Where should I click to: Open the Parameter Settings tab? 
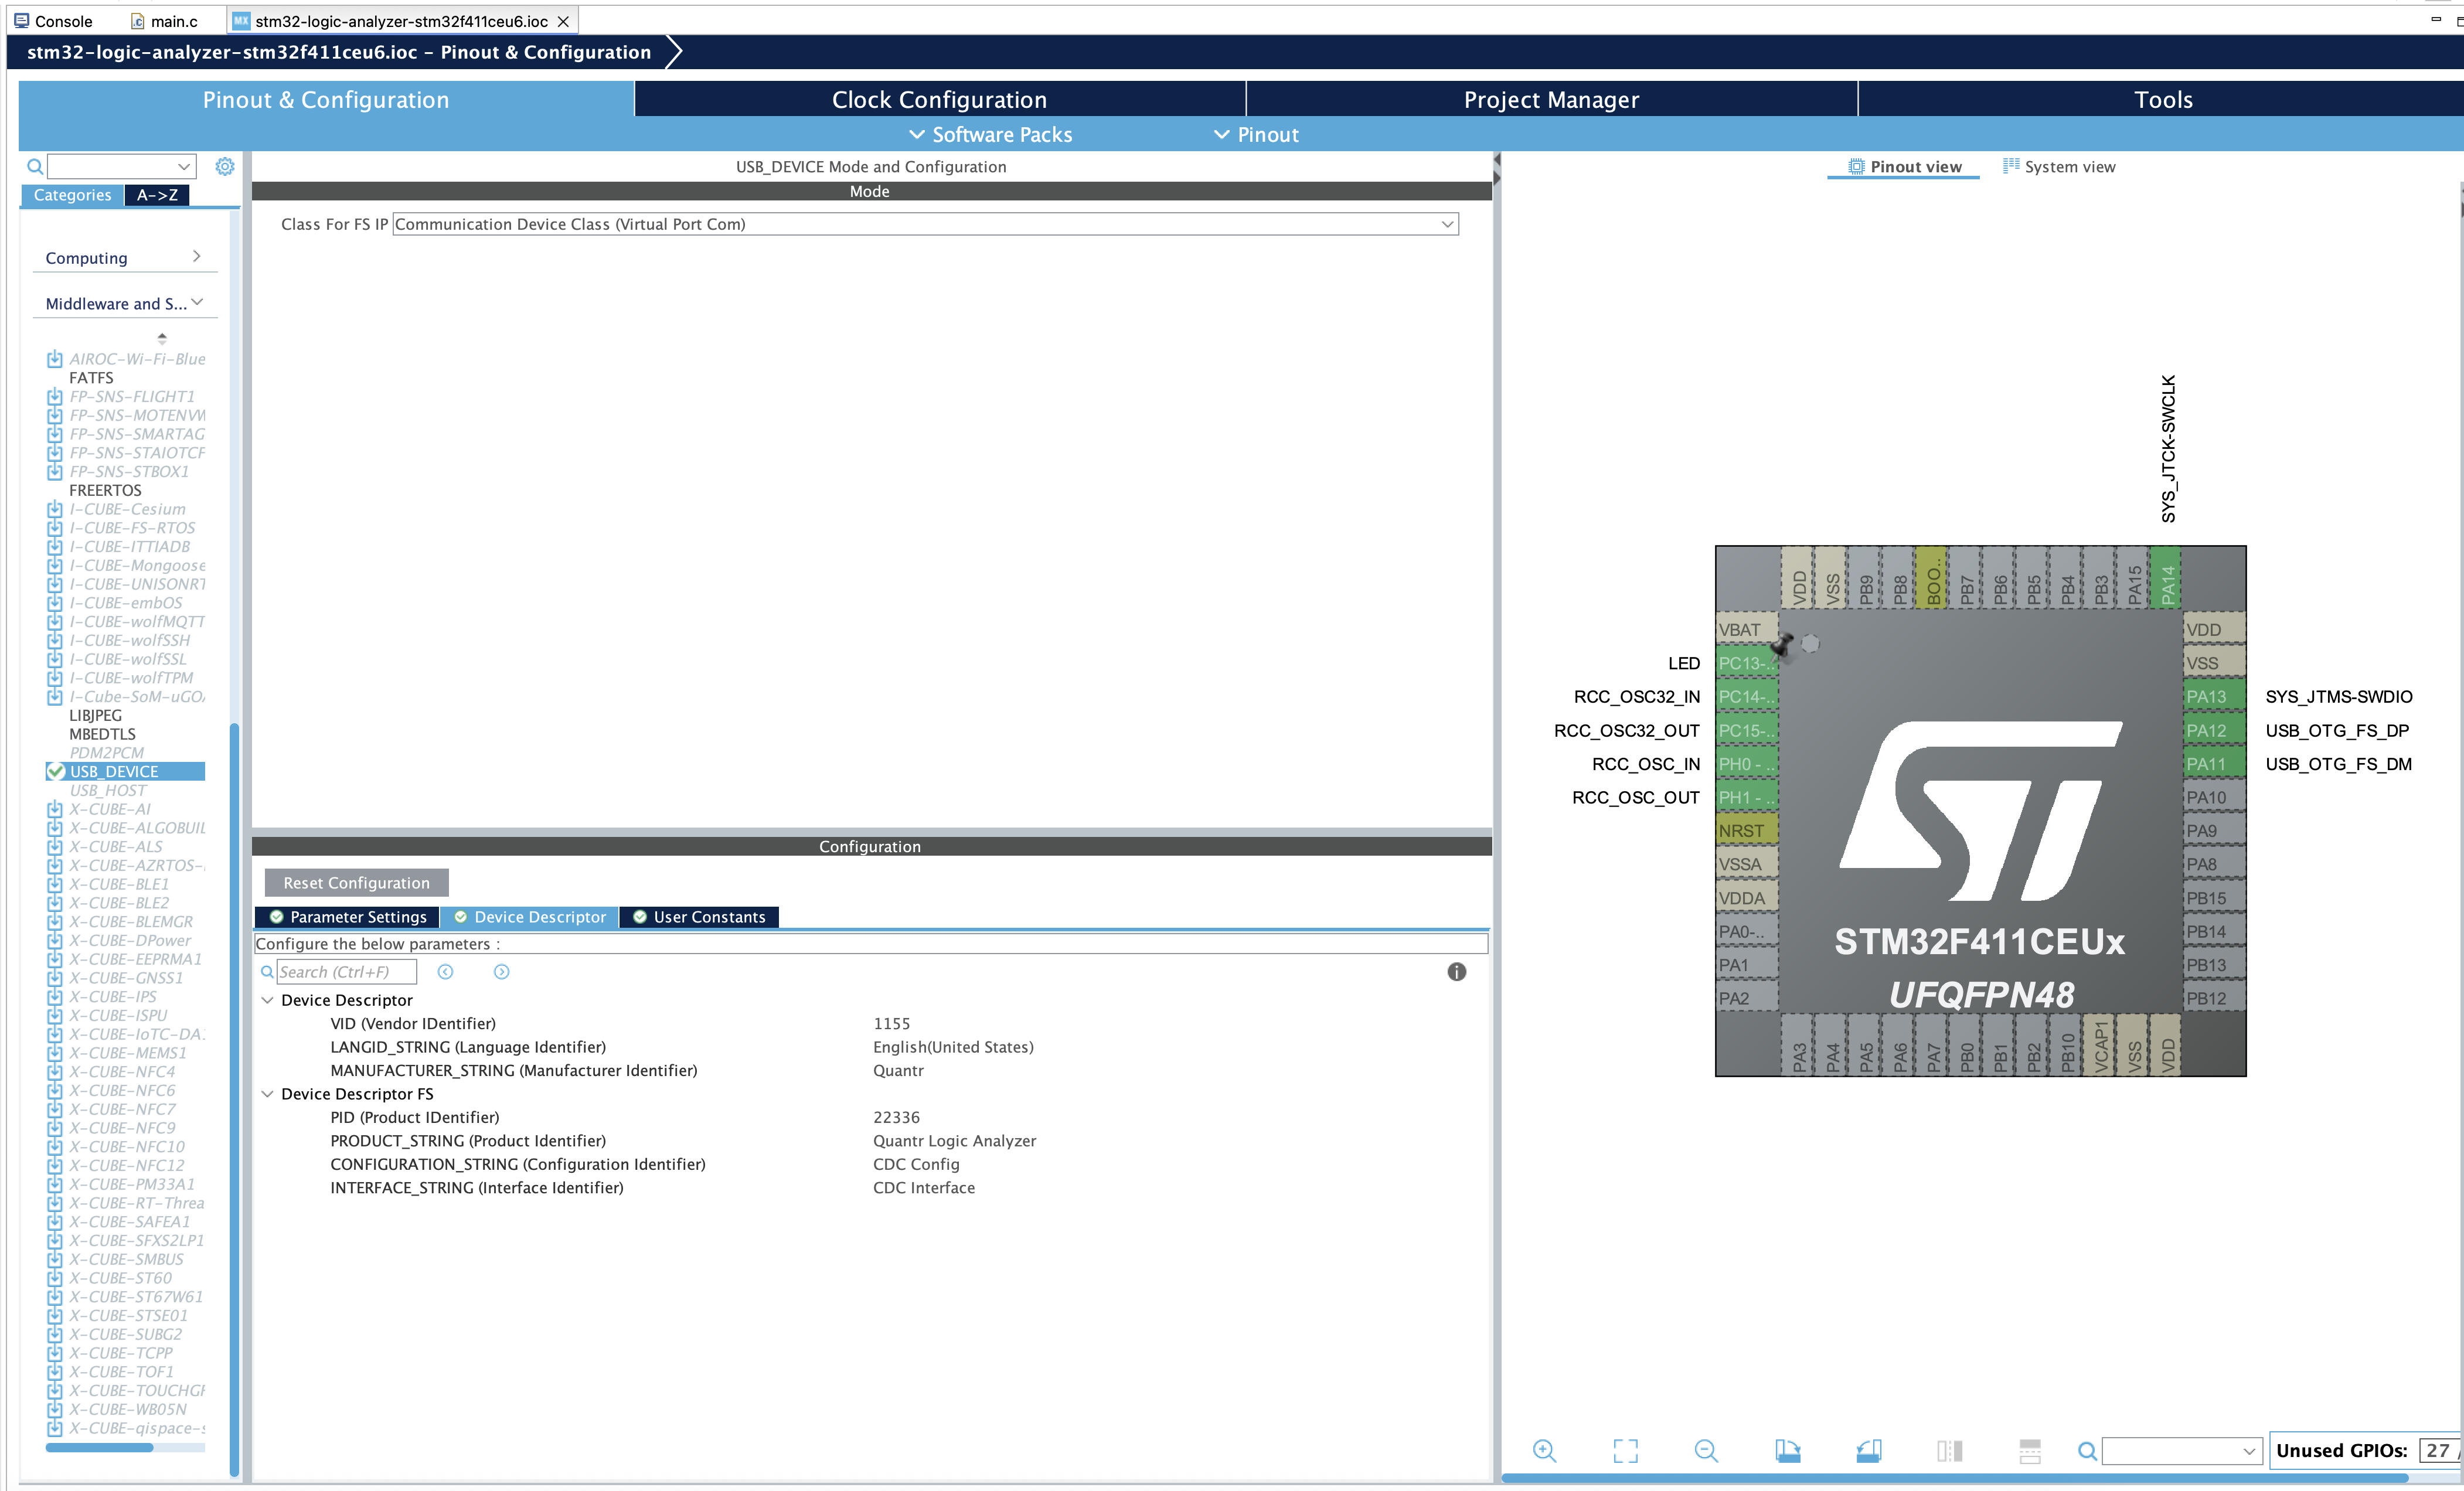(348, 917)
